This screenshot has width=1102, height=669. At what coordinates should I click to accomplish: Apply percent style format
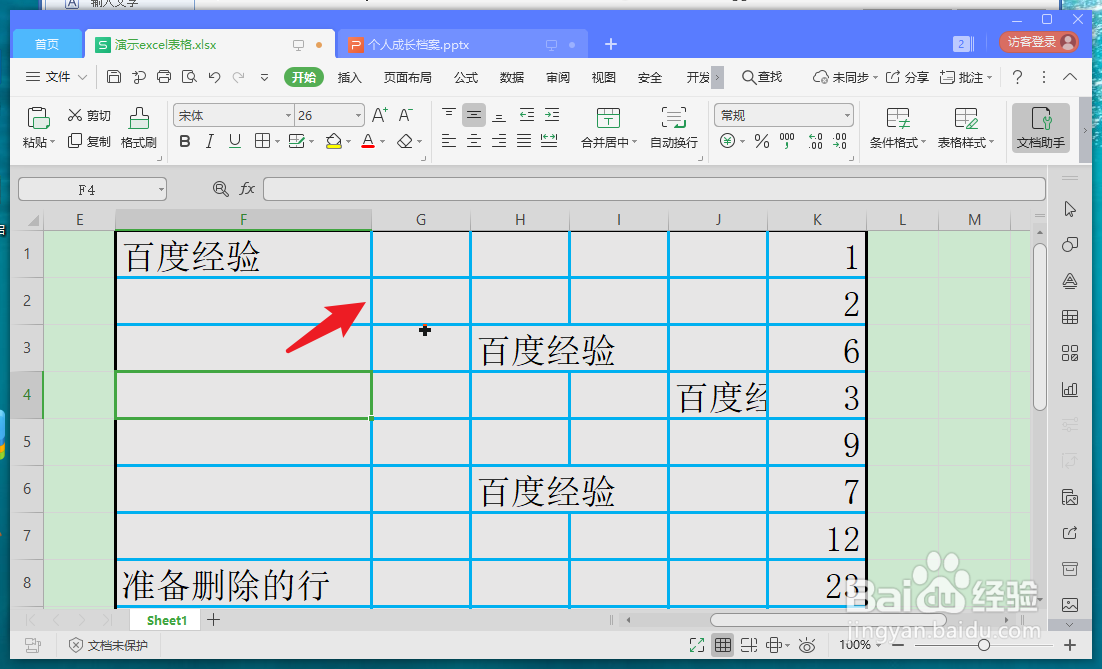click(x=762, y=141)
